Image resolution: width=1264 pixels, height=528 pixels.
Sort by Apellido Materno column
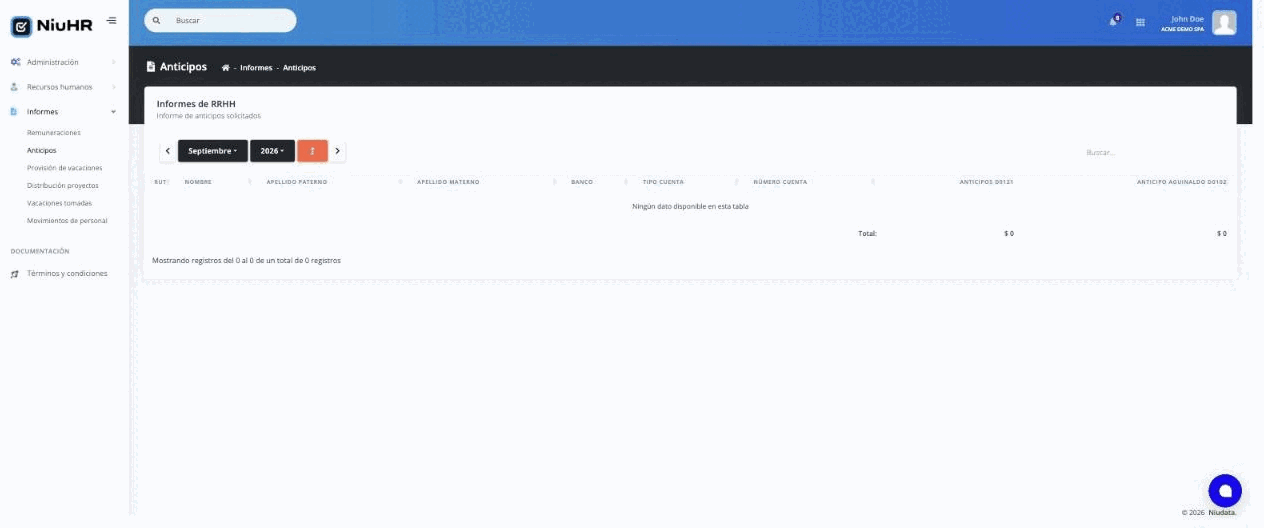pyautogui.click(x=485, y=182)
